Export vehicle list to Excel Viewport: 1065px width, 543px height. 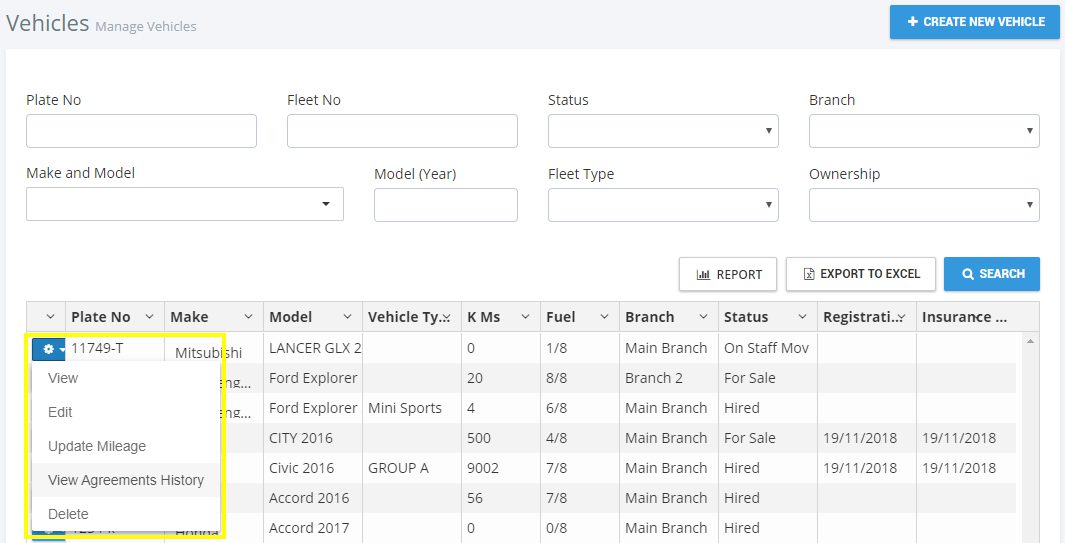(x=860, y=274)
